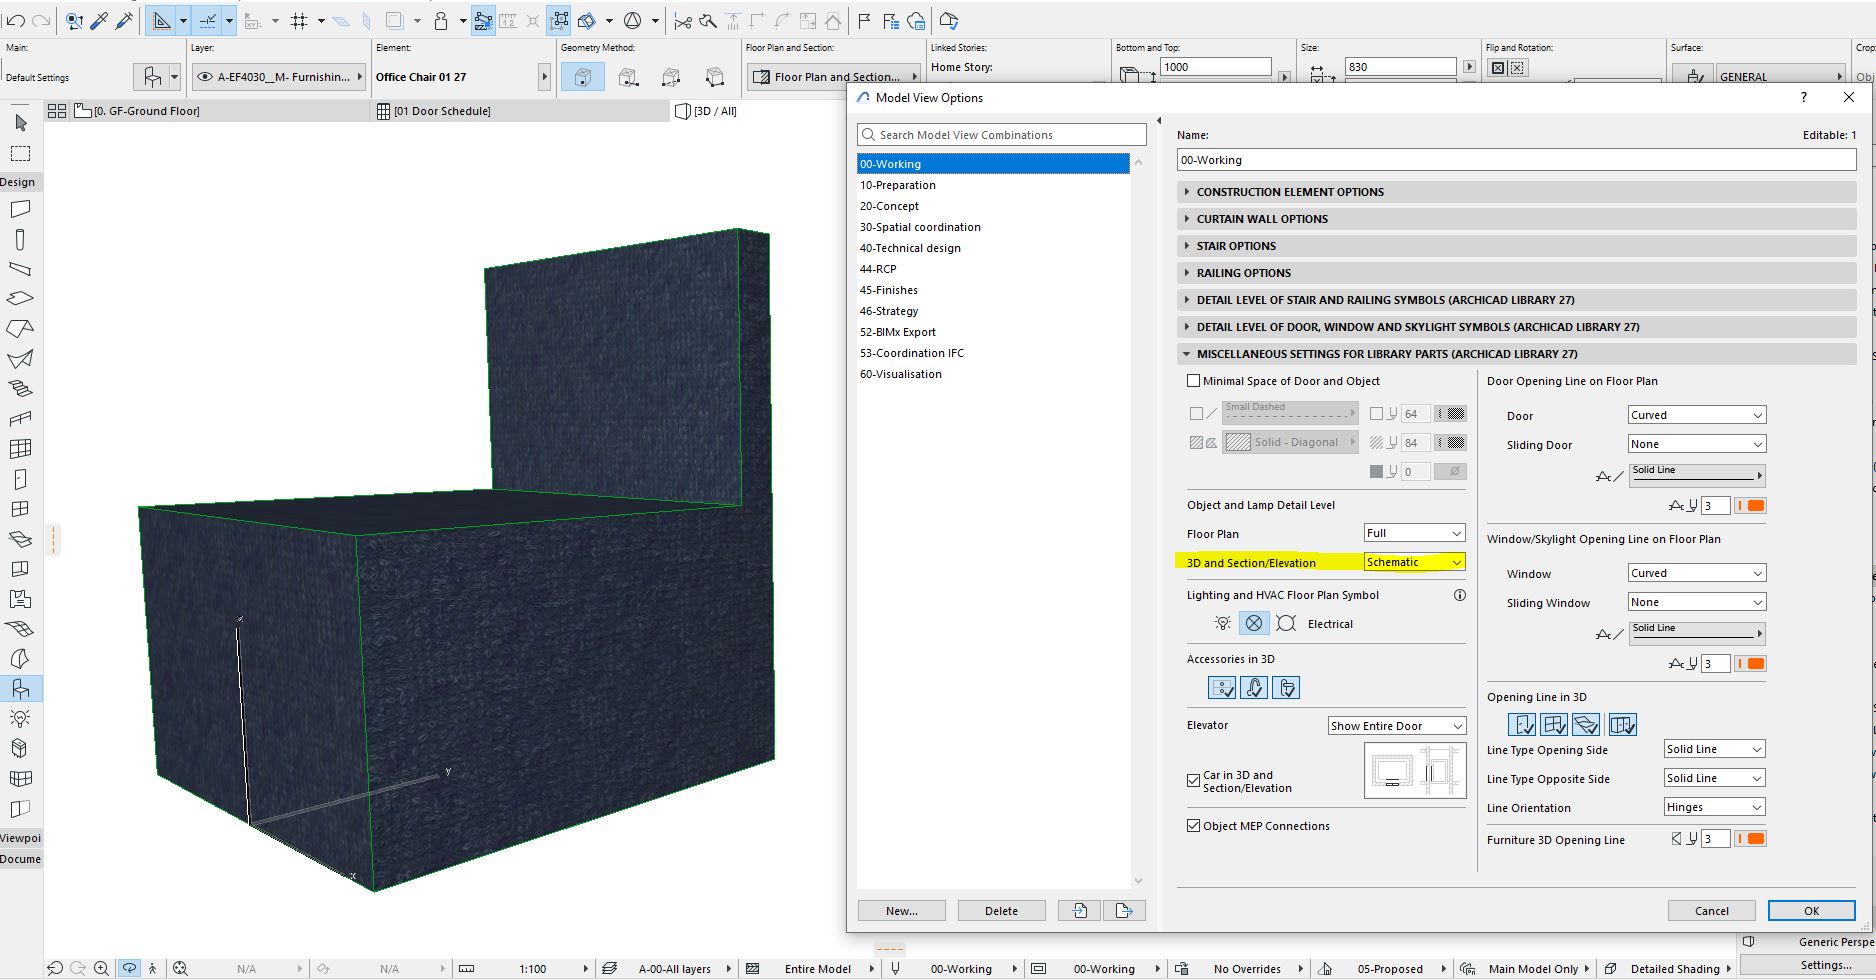1876x980 pixels.
Task: Click the Name field showing 00-Working
Action: click(x=1517, y=160)
